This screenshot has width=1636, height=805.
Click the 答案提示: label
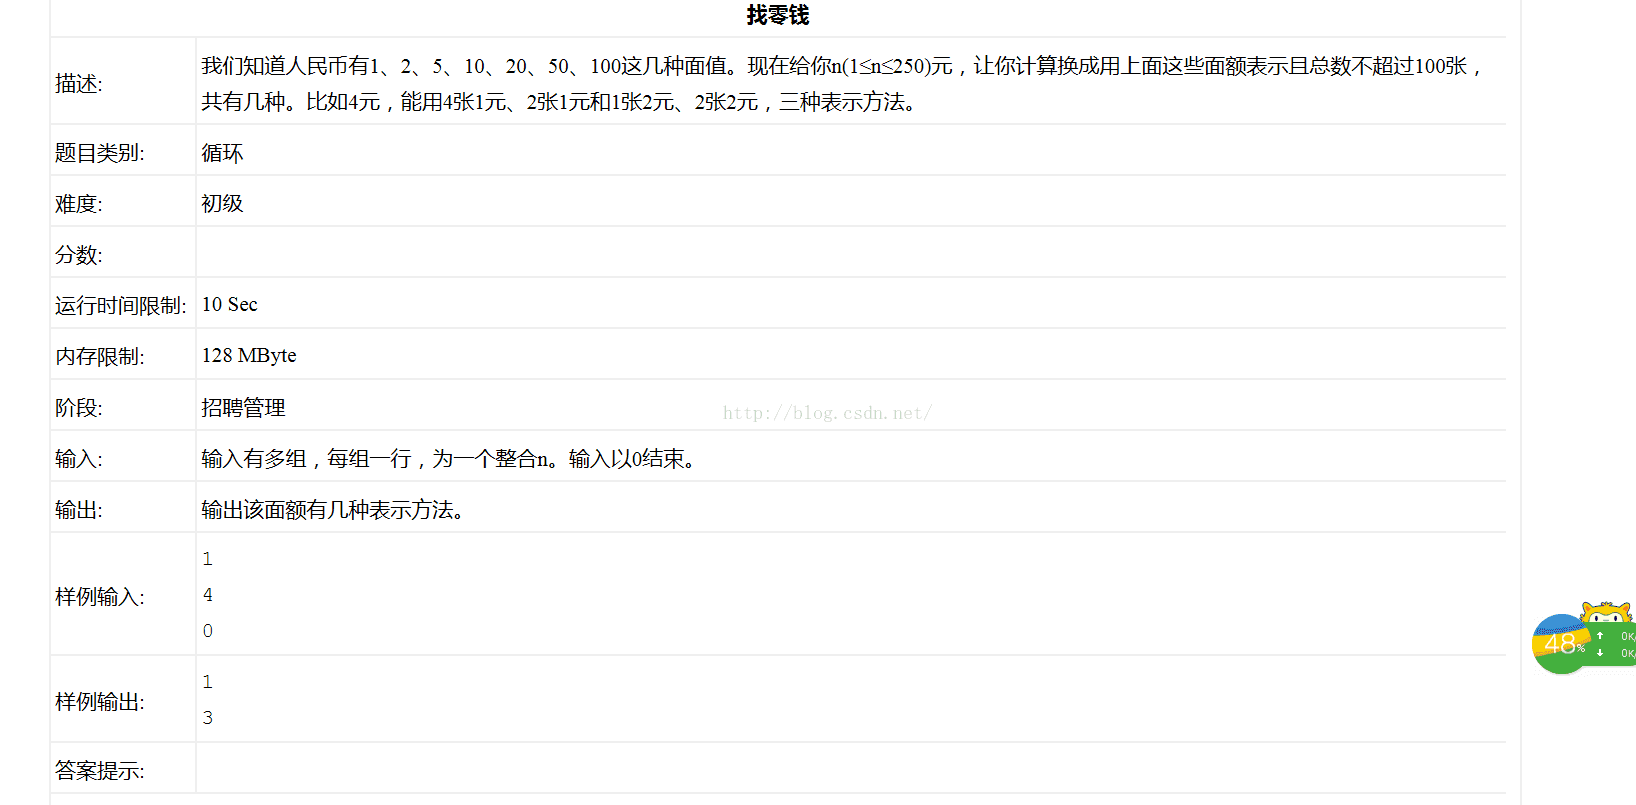click(99, 771)
